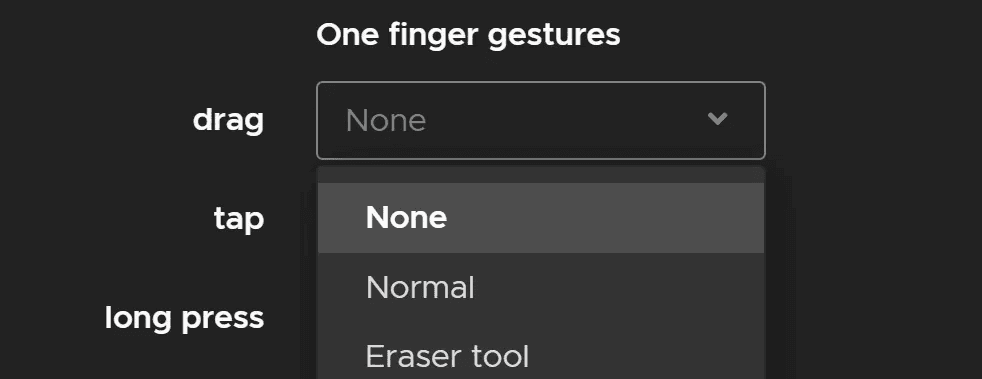This screenshot has width=982, height=379.
Task: Toggle the drag combo box closed
Action: click(540, 120)
